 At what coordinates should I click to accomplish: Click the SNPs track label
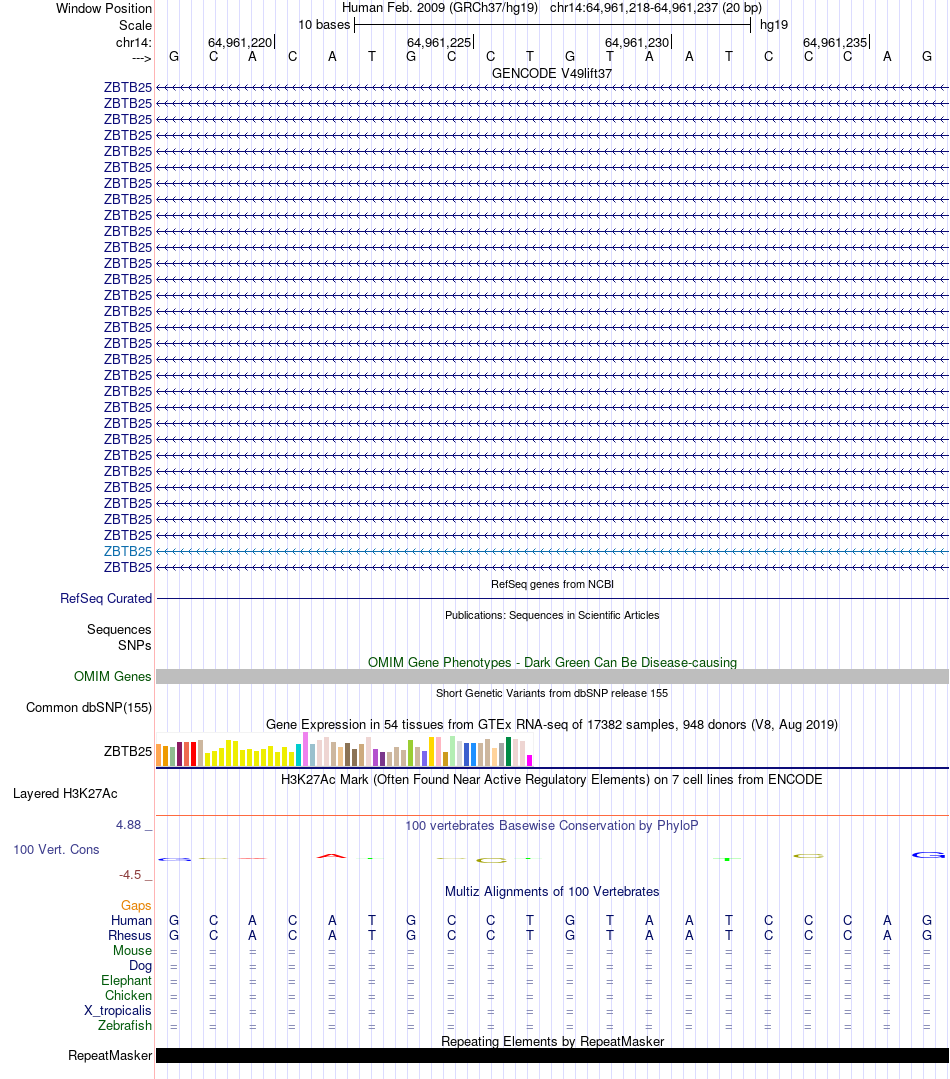[x=135, y=645]
